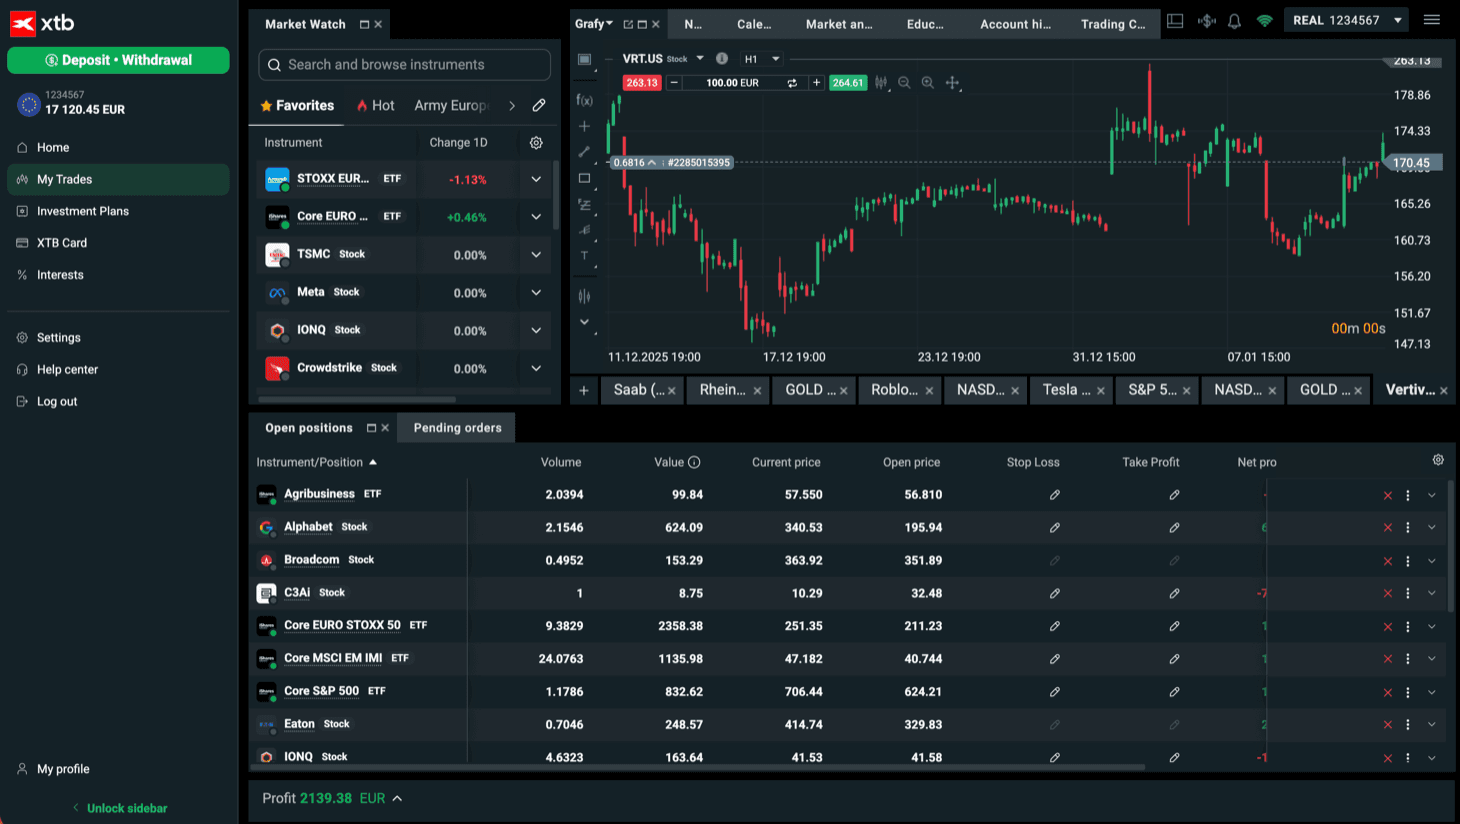
Task: Open instrument info for VRT.US
Action: (x=722, y=59)
